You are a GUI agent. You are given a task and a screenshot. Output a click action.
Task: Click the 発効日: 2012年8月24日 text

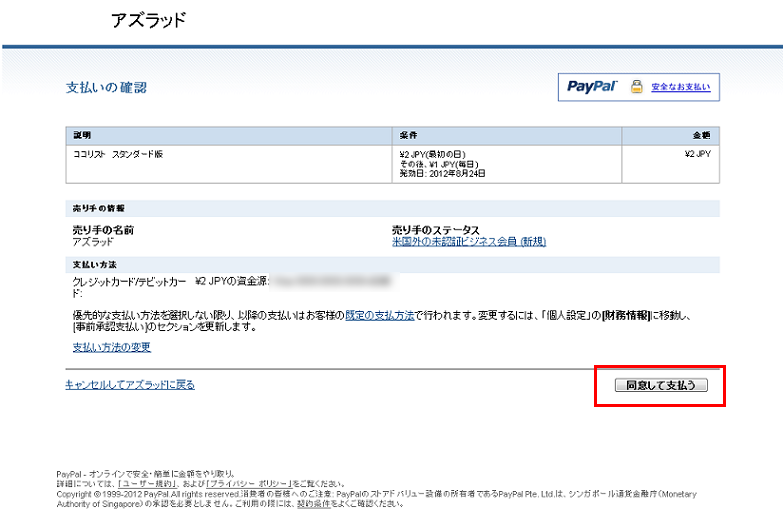pyautogui.click(x=442, y=173)
